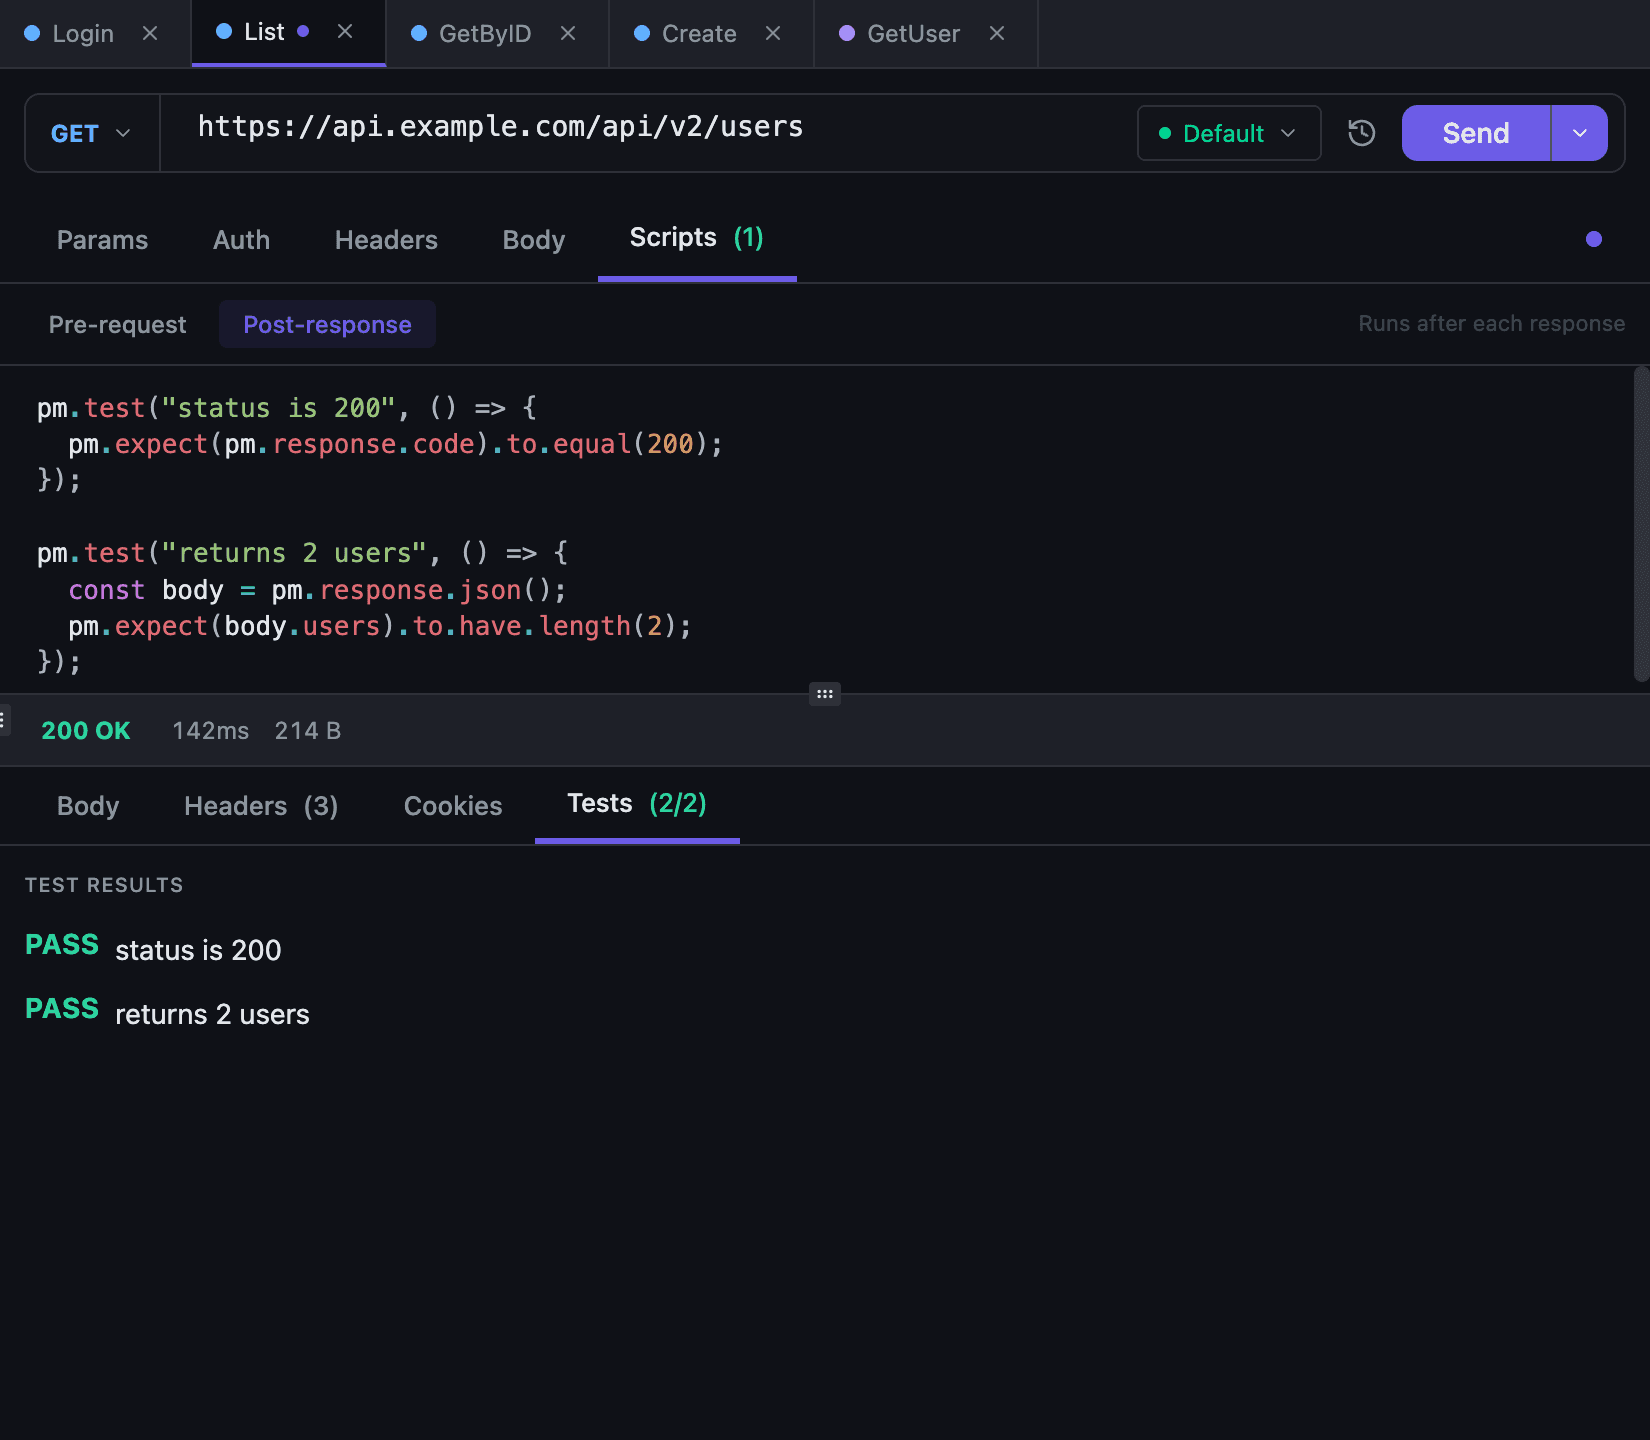Place cursor on const body code line
The width and height of the screenshot is (1650, 1440).
click(317, 590)
